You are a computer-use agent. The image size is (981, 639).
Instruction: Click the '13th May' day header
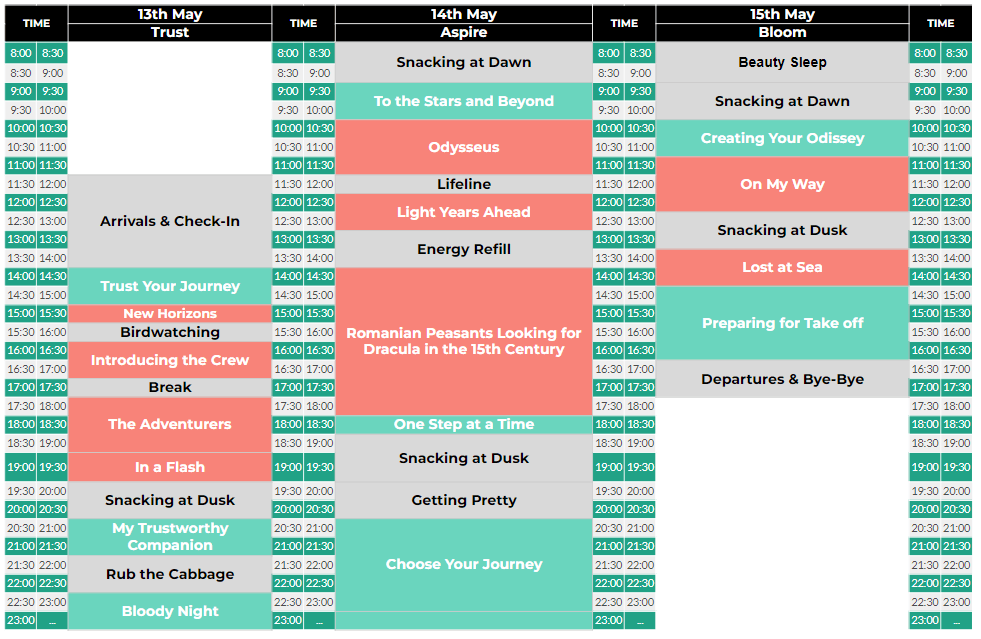point(170,14)
